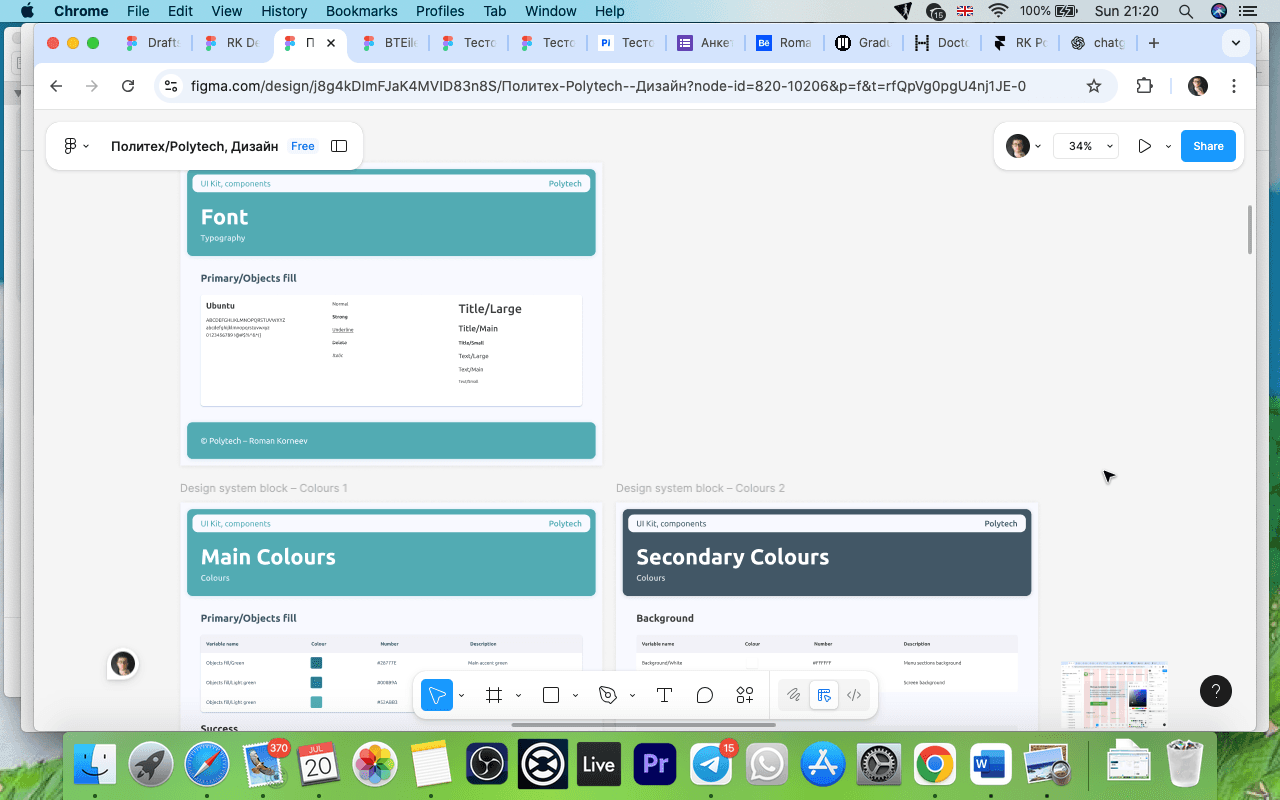Open the Figma help question mark button

point(1216,691)
